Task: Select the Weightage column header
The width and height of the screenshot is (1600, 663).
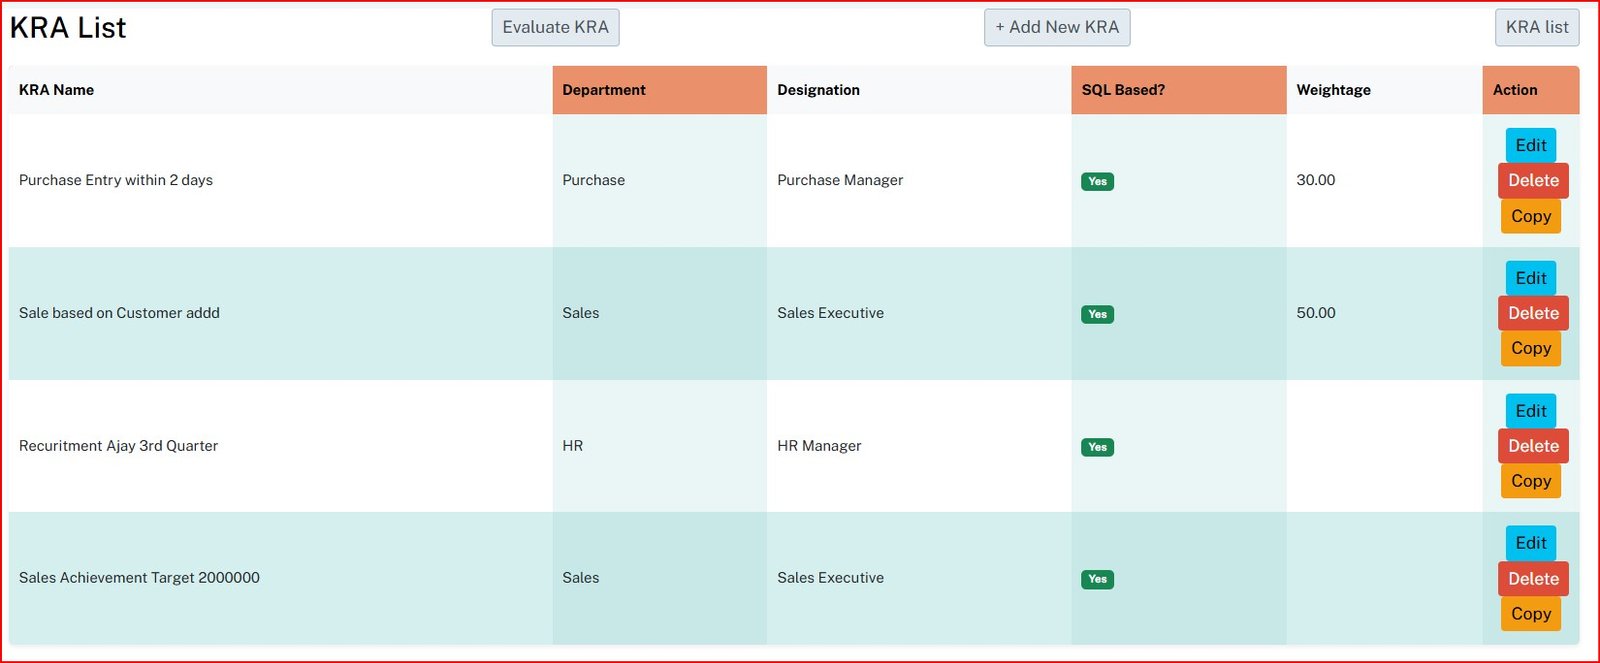Action: click(x=1333, y=90)
